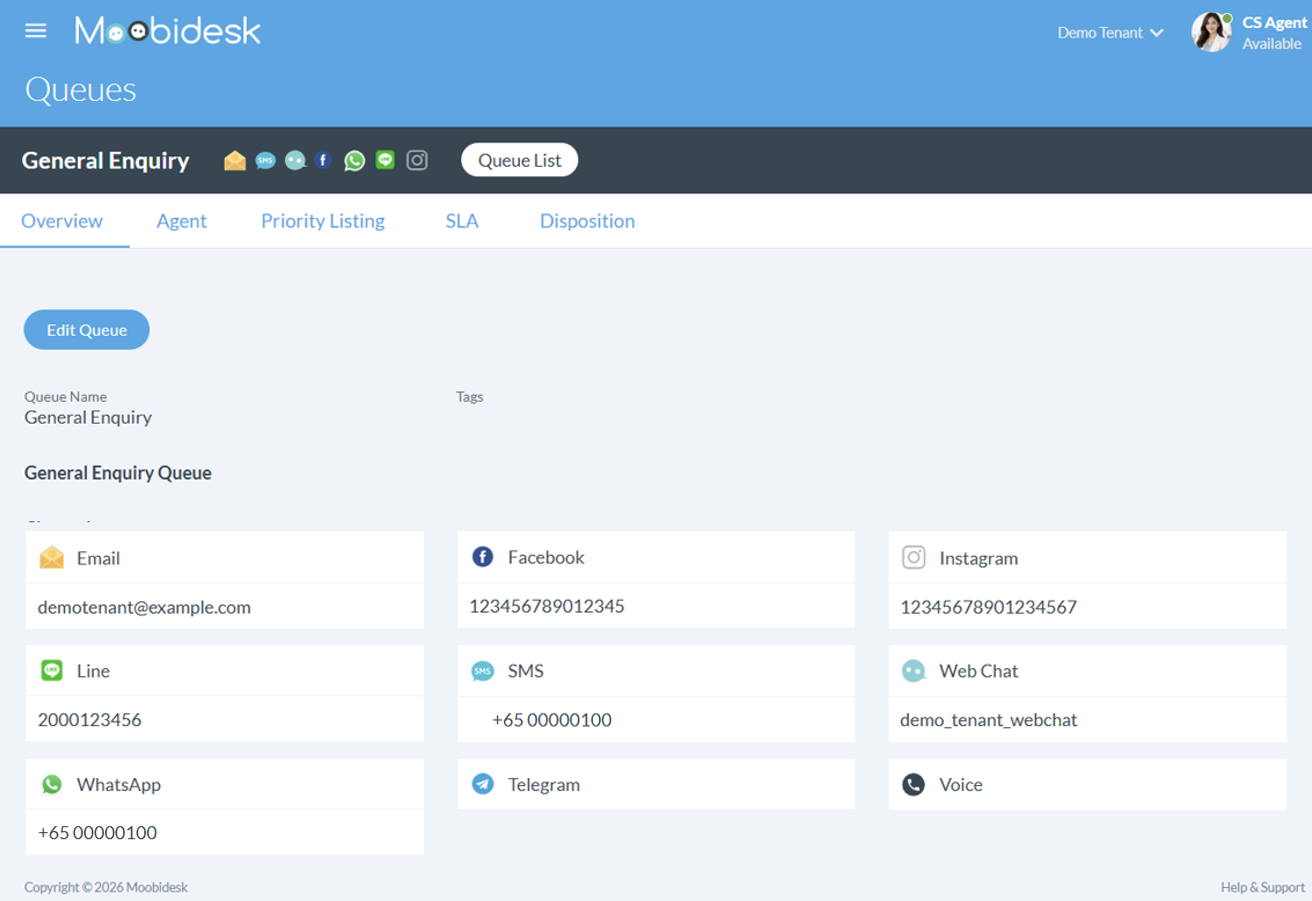The height and width of the screenshot is (901, 1312).
Task: Click the Instagram icon in queue header bar
Action: click(417, 160)
